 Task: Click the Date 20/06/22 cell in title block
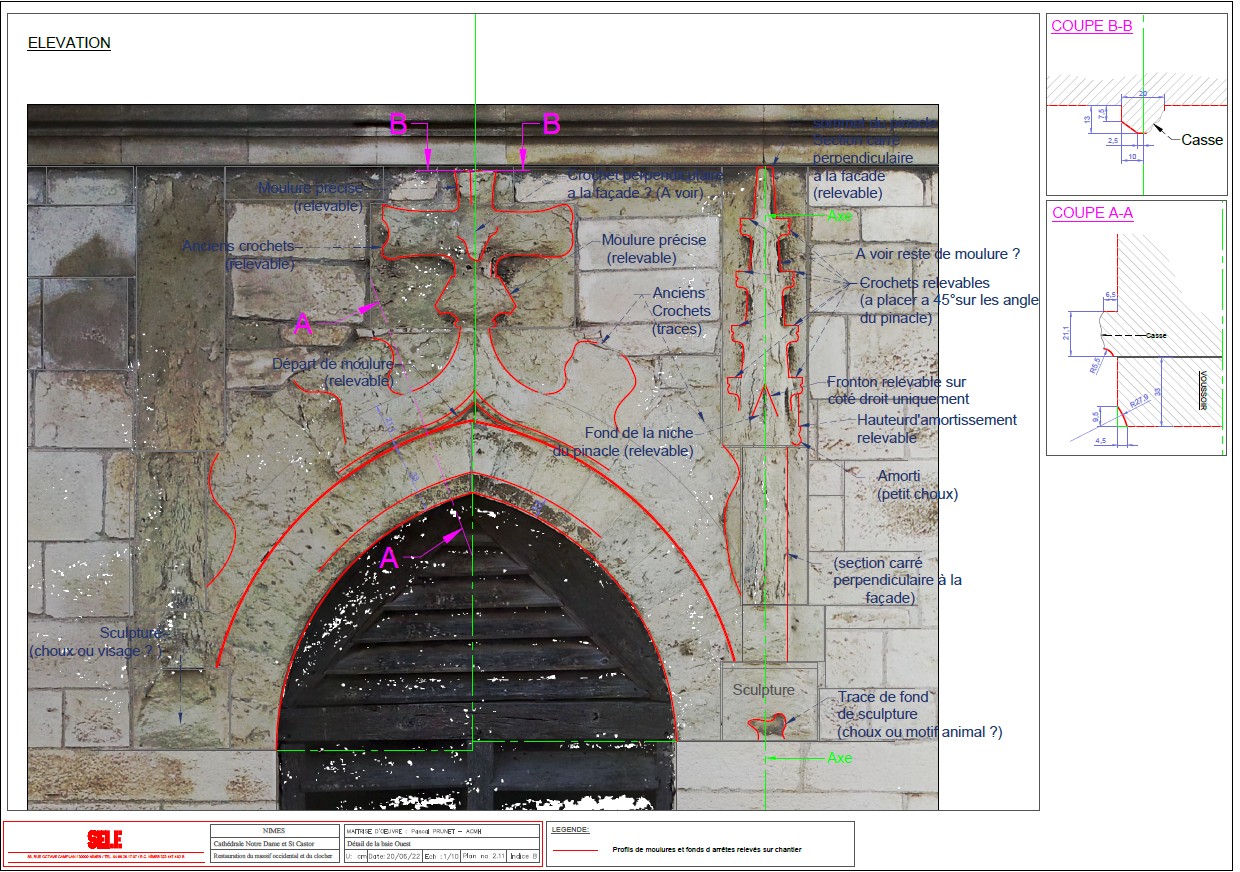[x=395, y=856]
